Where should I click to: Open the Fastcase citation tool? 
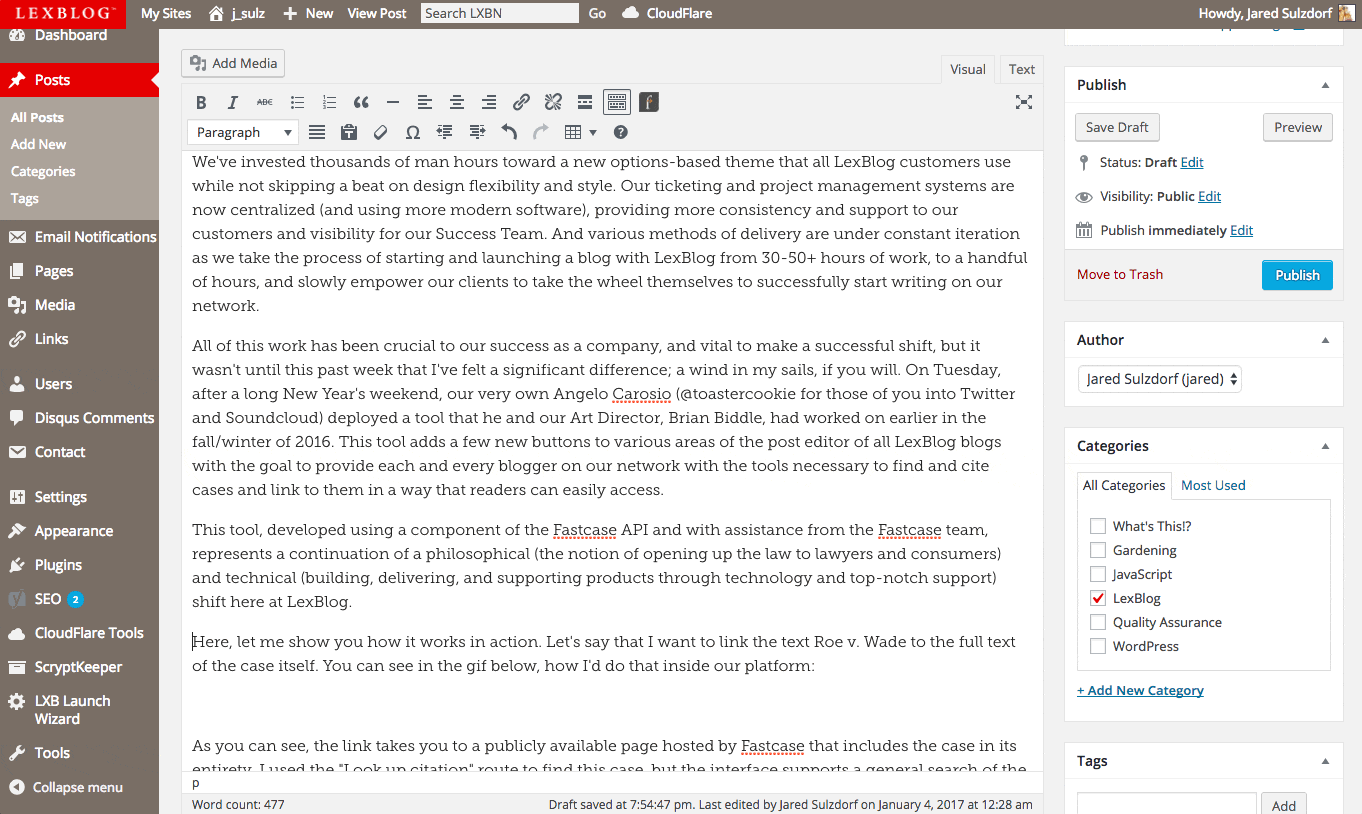(x=649, y=102)
